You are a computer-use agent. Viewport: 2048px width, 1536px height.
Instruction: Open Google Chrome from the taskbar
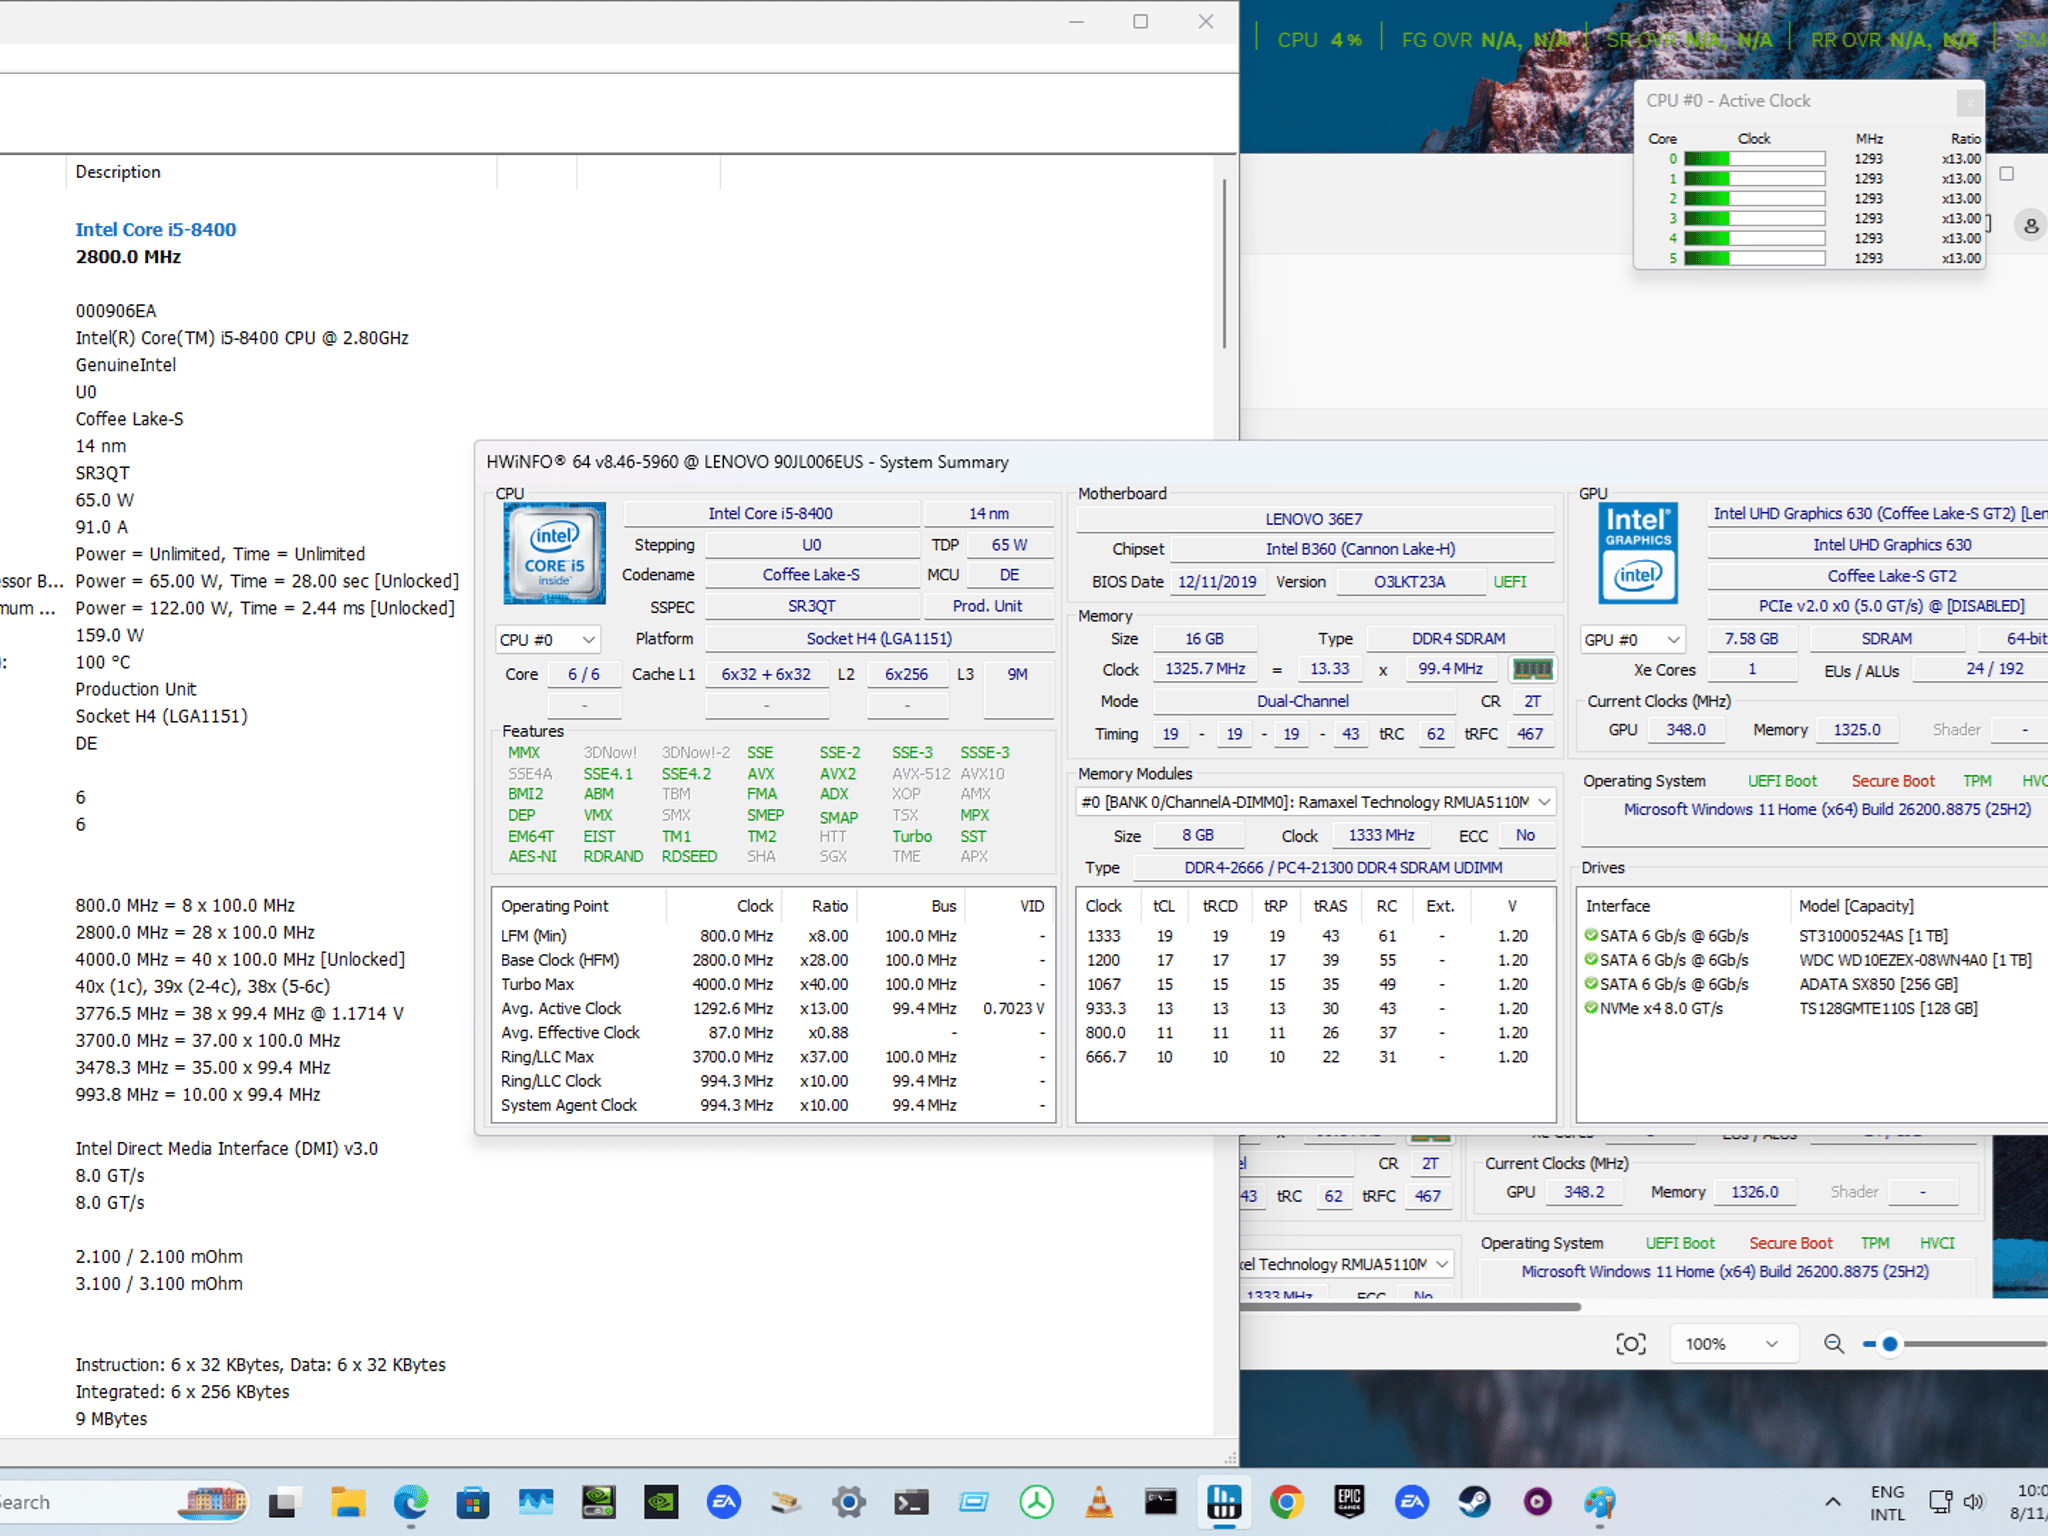[1287, 1502]
